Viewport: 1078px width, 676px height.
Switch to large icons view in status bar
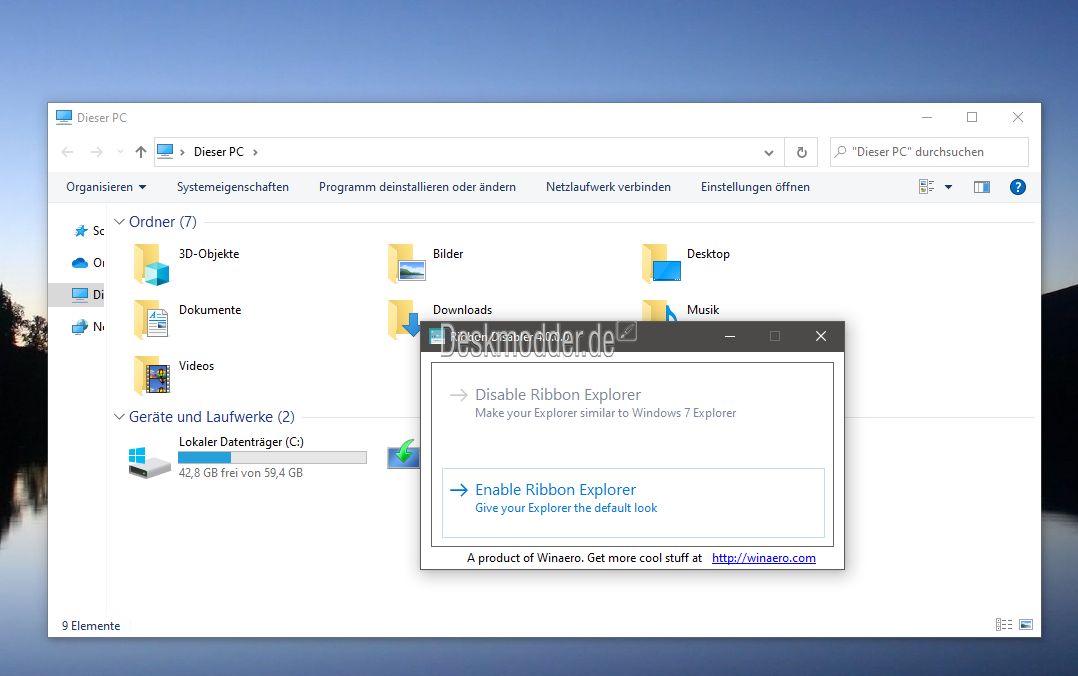click(1025, 625)
